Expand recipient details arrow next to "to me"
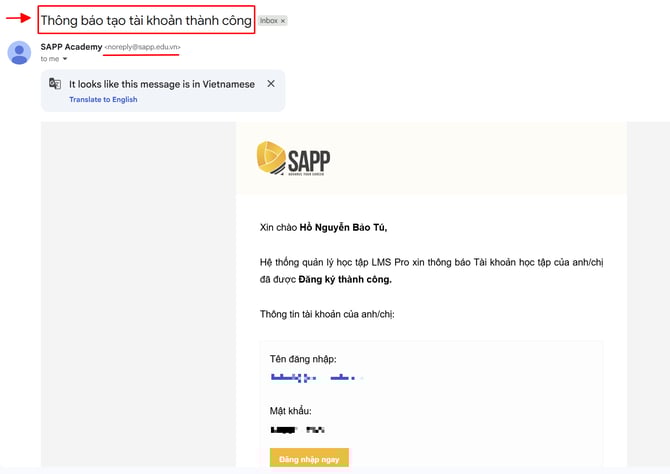The image size is (670, 474). coord(65,59)
